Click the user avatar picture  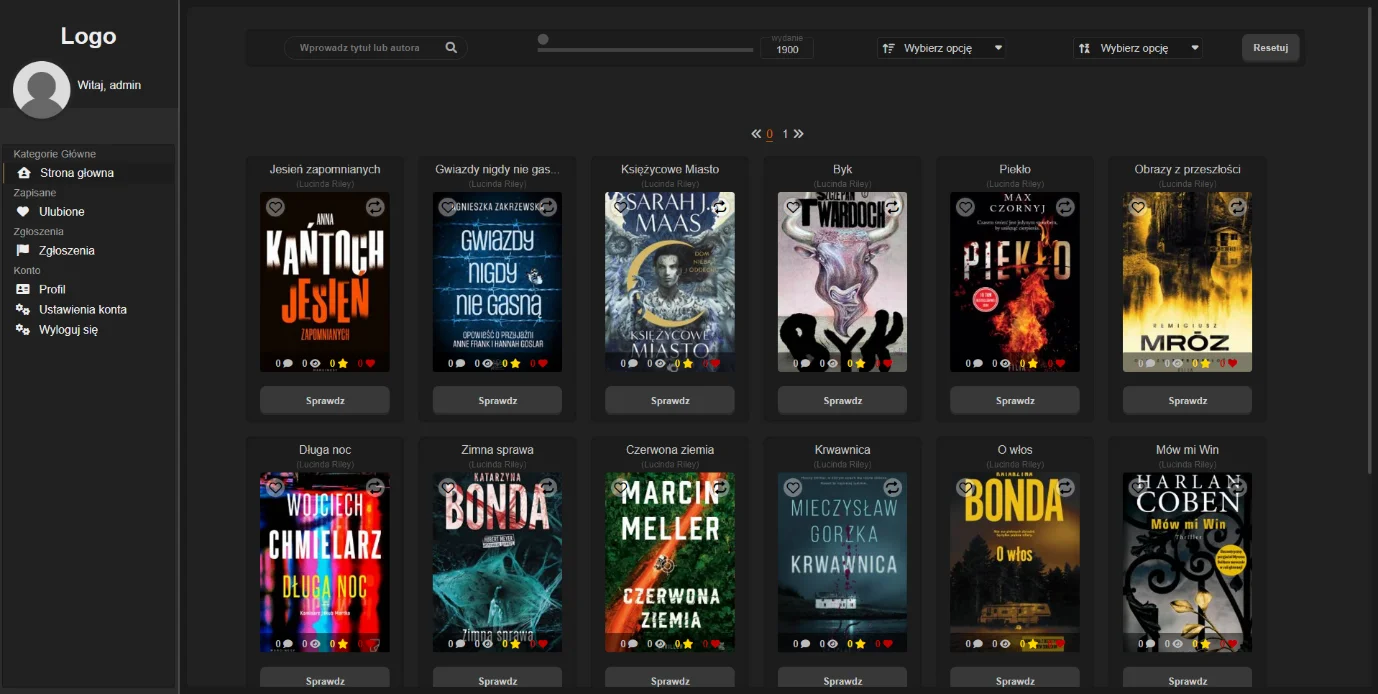point(41,90)
